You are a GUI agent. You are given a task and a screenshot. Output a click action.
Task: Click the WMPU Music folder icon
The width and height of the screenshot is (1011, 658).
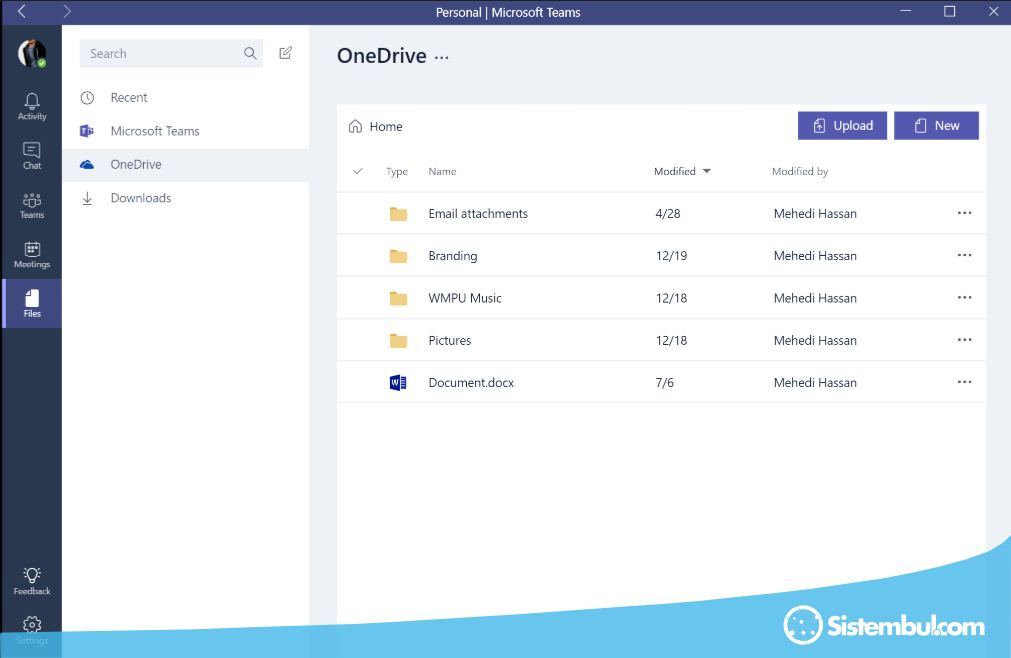point(398,298)
